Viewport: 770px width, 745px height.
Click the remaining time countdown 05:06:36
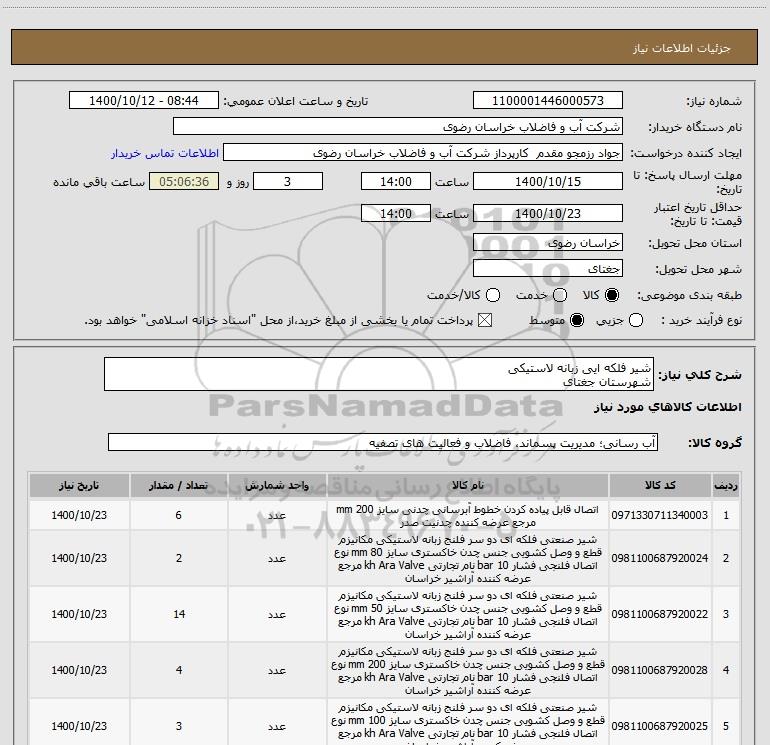[x=184, y=181]
